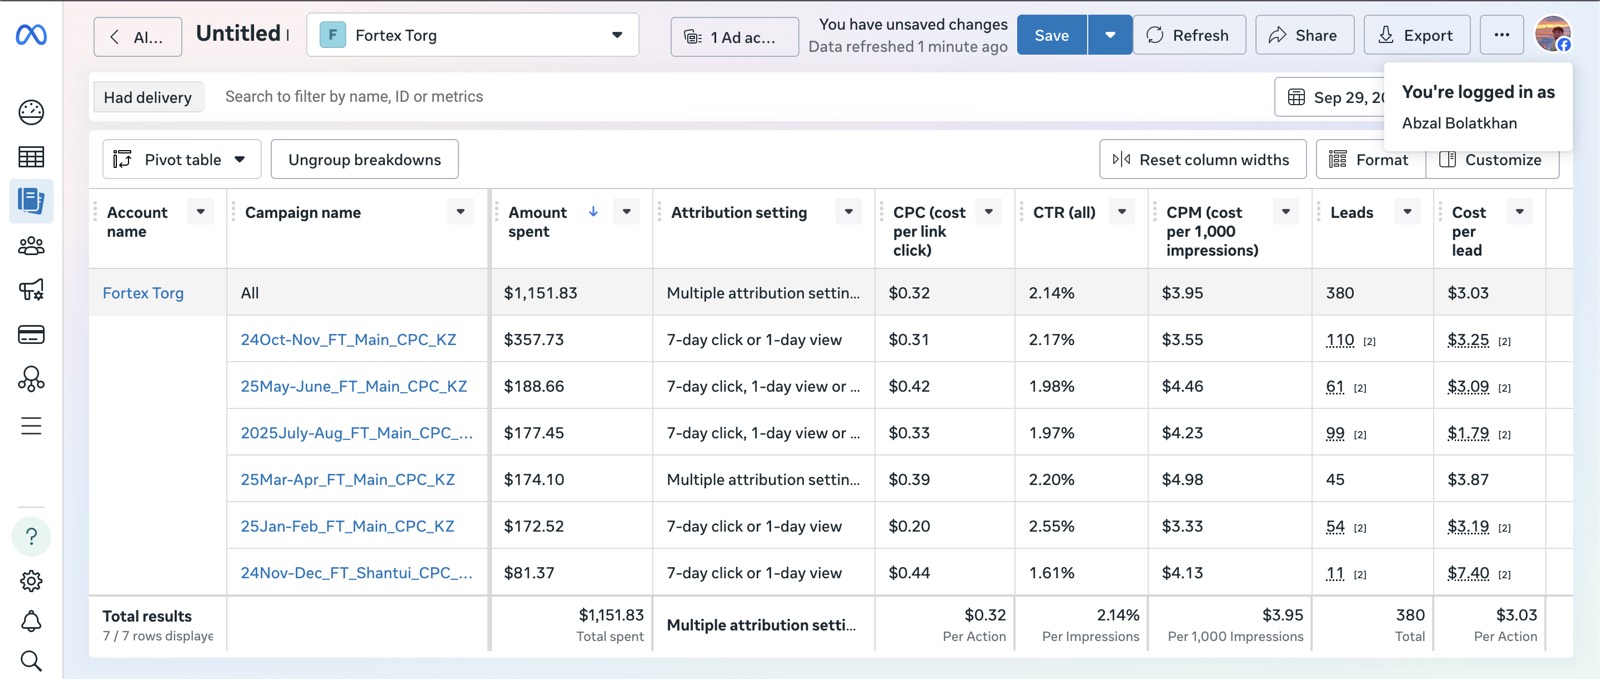Click the $3.25 cost per lead value
The width and height of the screenshot is (1600, 679).
pyautogui.click(x=1468, y=340)
